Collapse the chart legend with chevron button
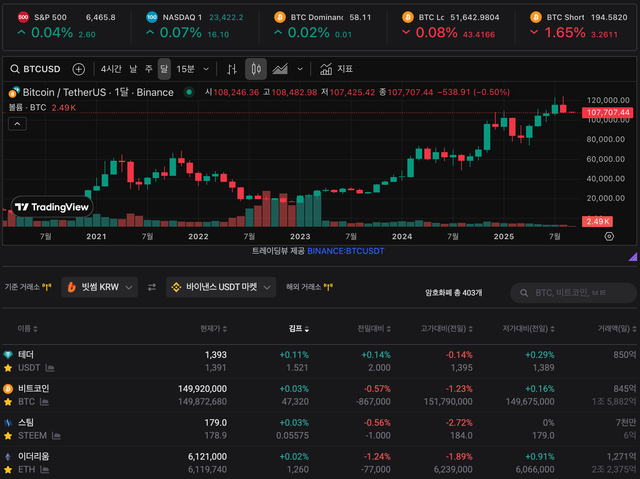 [x=17, y=124]
